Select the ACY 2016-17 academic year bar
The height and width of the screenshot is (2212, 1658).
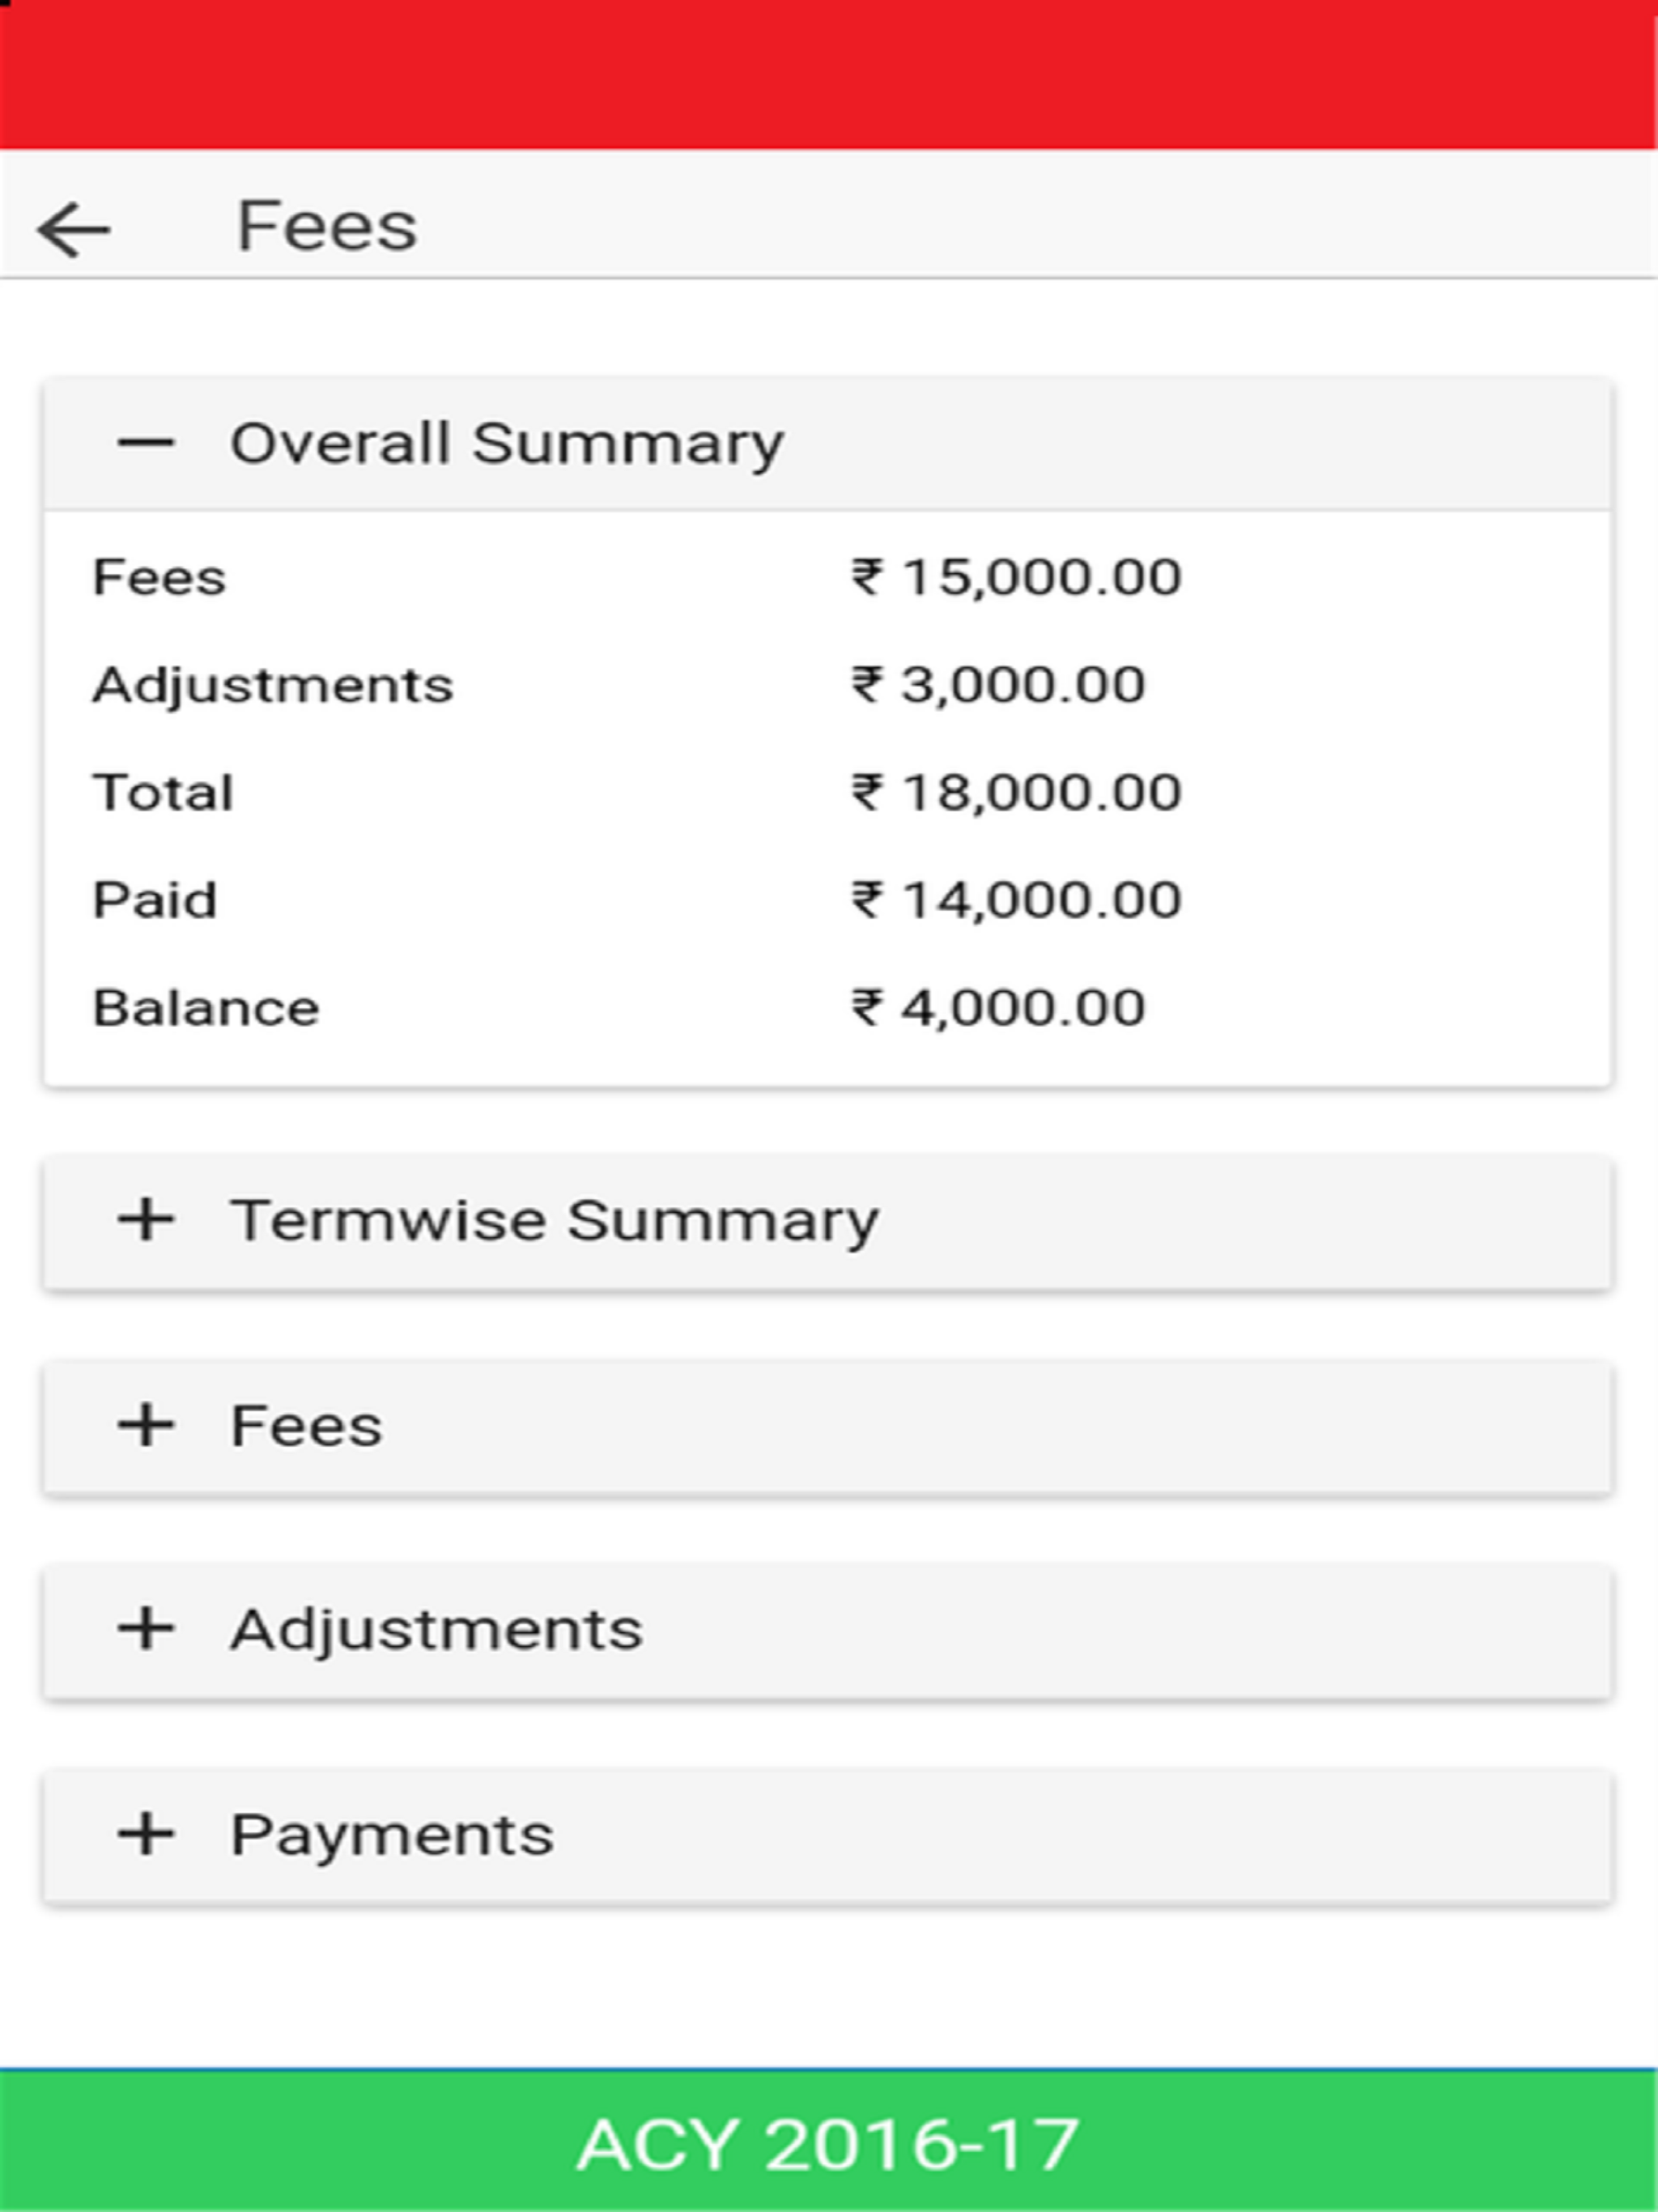(x=829, y=2140)
